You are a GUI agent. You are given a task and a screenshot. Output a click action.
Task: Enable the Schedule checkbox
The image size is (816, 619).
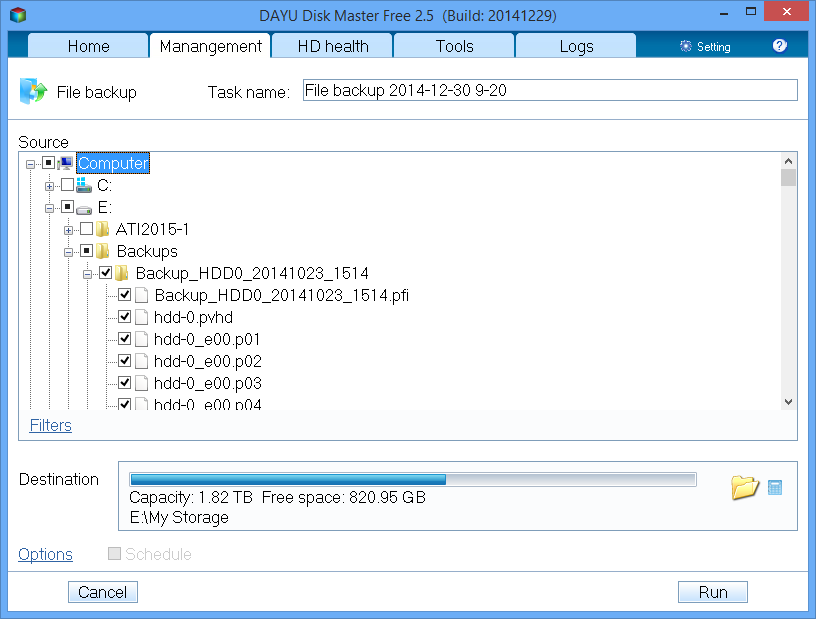tap(114, 553)
